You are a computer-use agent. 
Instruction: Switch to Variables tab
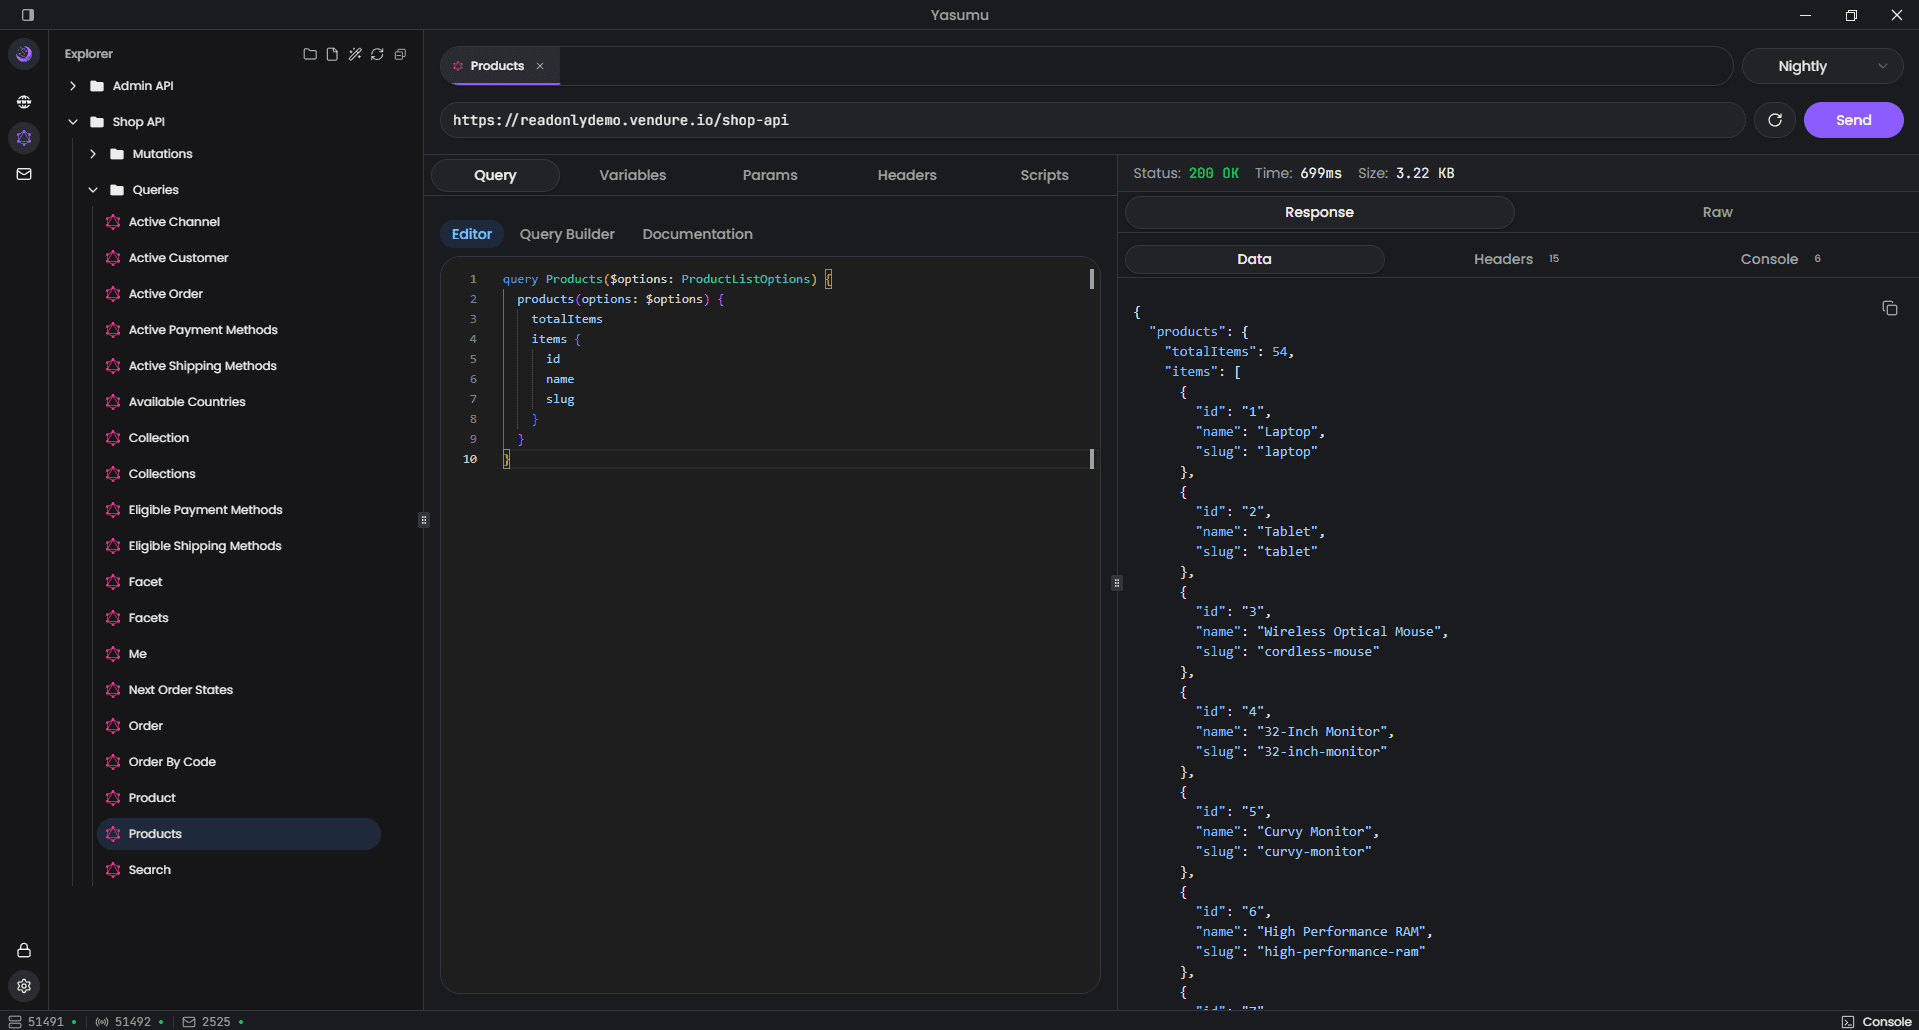(x=633, y=175)
